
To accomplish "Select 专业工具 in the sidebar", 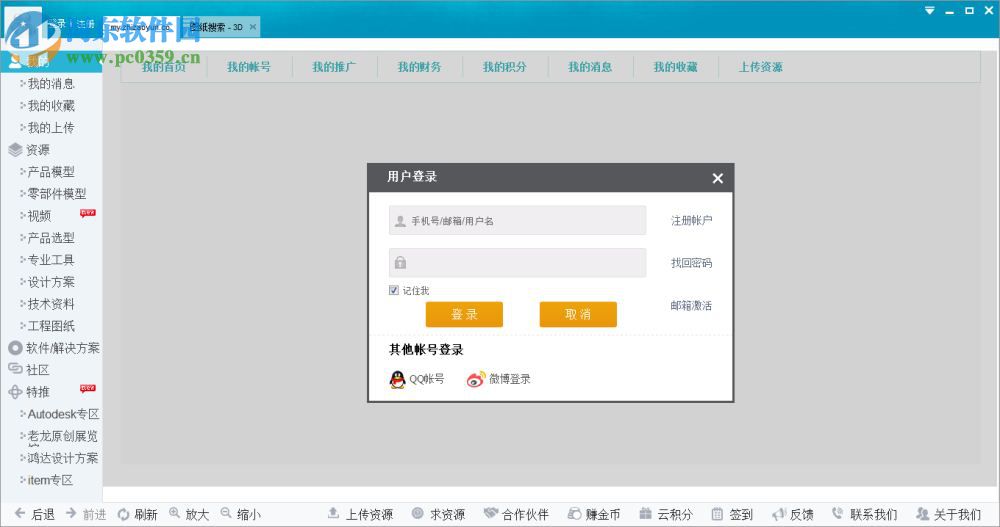I will tap(51, 260).
